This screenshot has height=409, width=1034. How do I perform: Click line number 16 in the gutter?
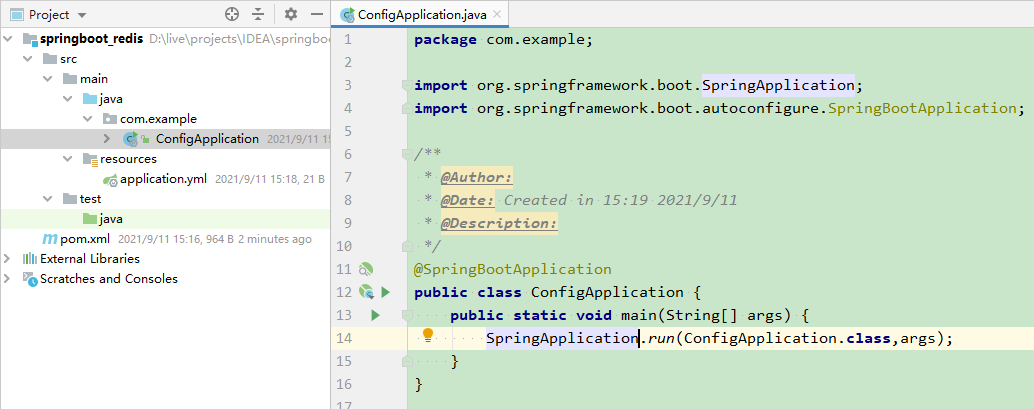point(343,384)
